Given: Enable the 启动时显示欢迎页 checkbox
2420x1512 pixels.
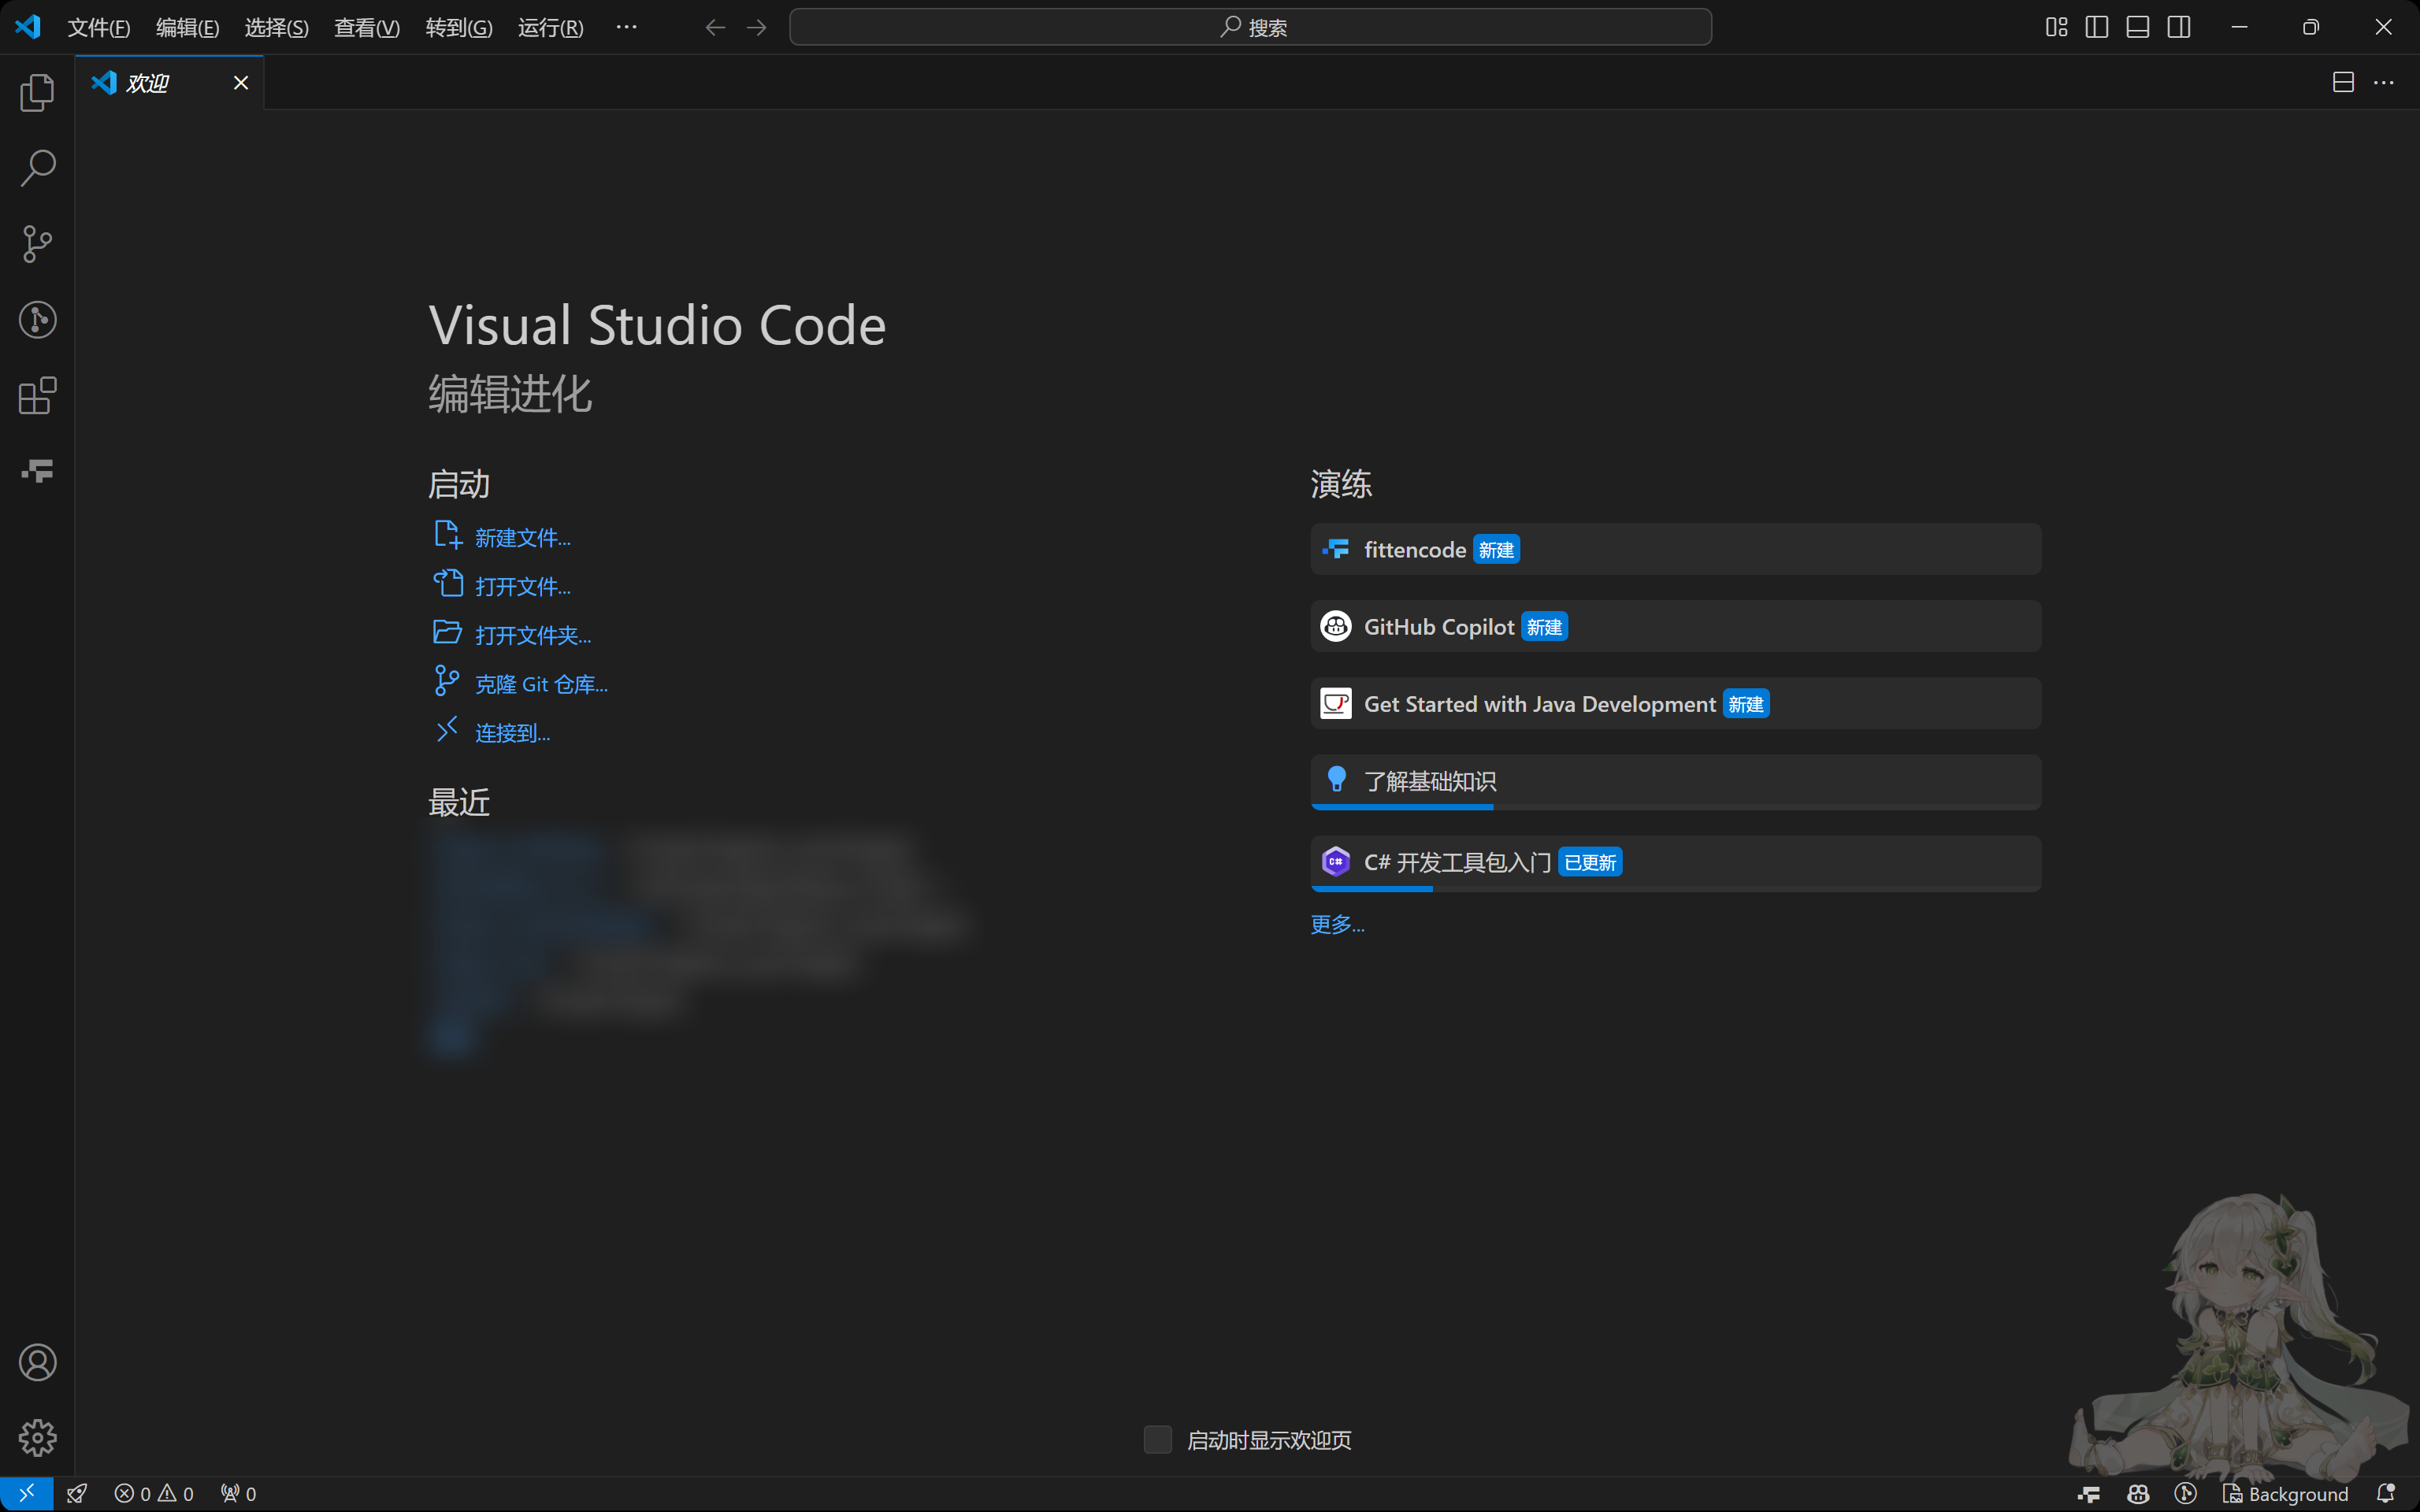Looking at the screenshot, I should 1157,1439.
